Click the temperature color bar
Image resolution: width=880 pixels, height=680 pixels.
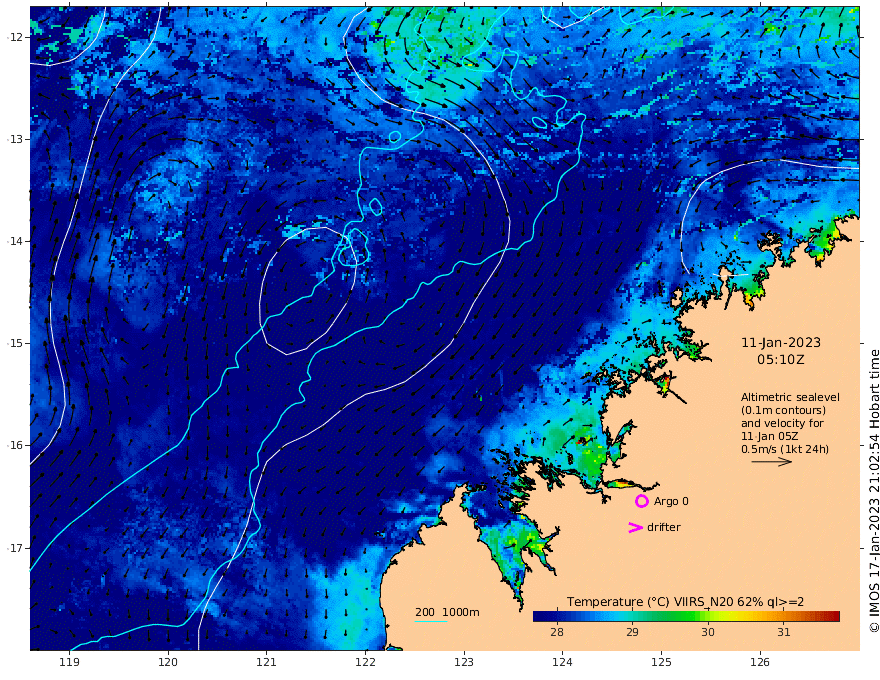point(686,616)
